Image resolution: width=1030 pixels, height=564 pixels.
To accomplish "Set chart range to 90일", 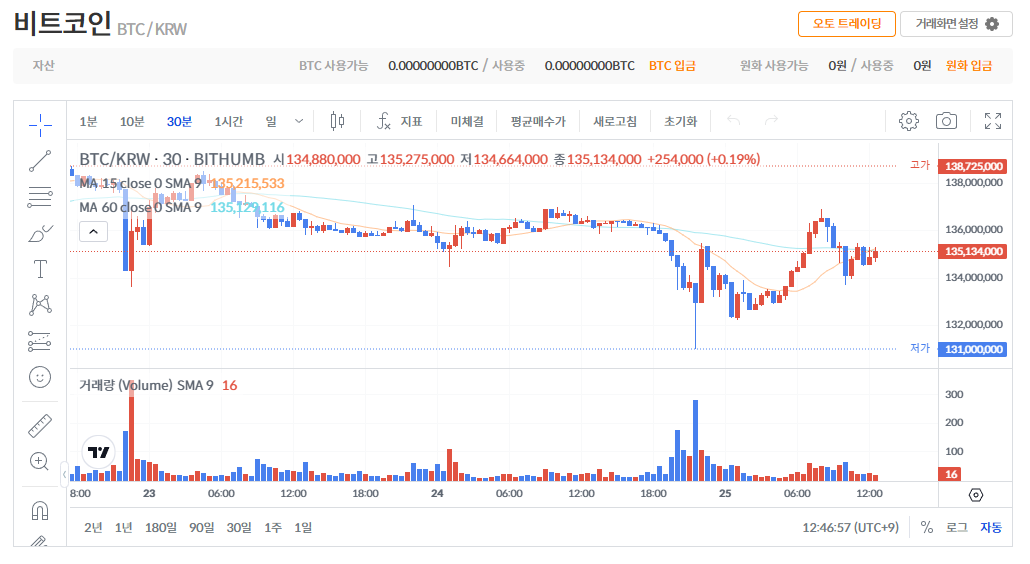I will click(x=202, y=527).
